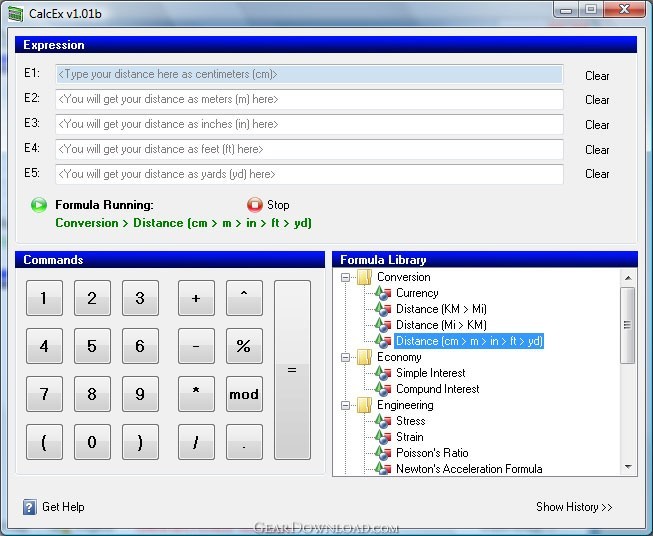Viewport: 653px width, 536px height.
Task: Click the number 0 key
Action: pos(92,442)
